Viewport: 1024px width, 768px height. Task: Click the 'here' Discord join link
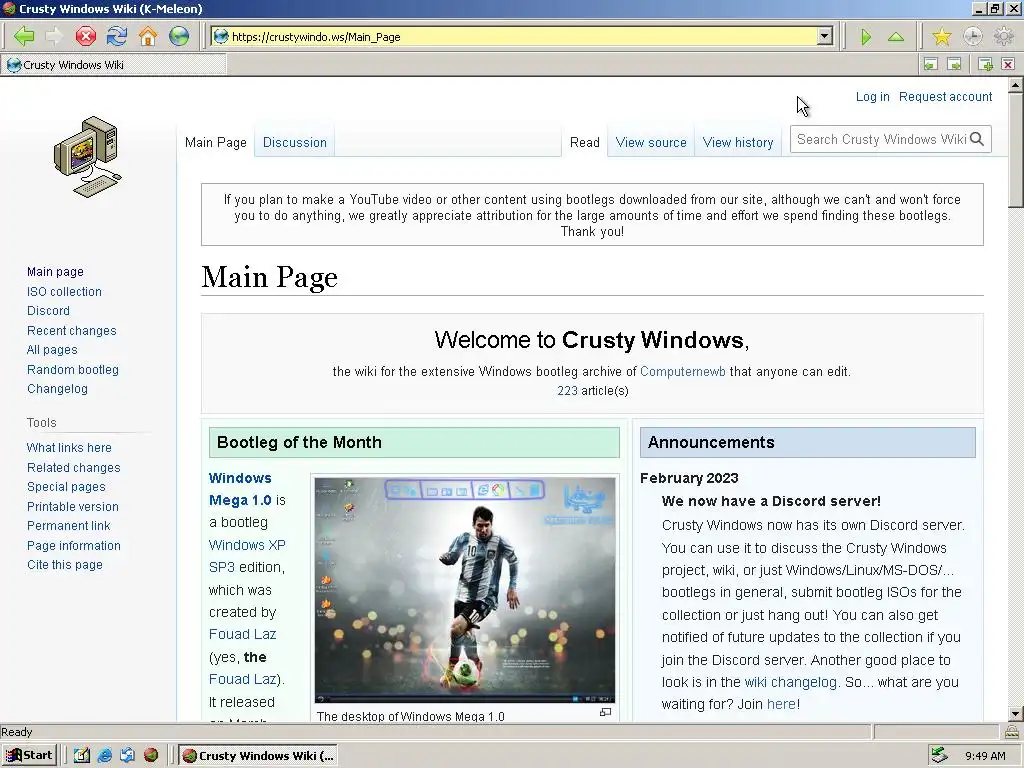click(781, 705)
